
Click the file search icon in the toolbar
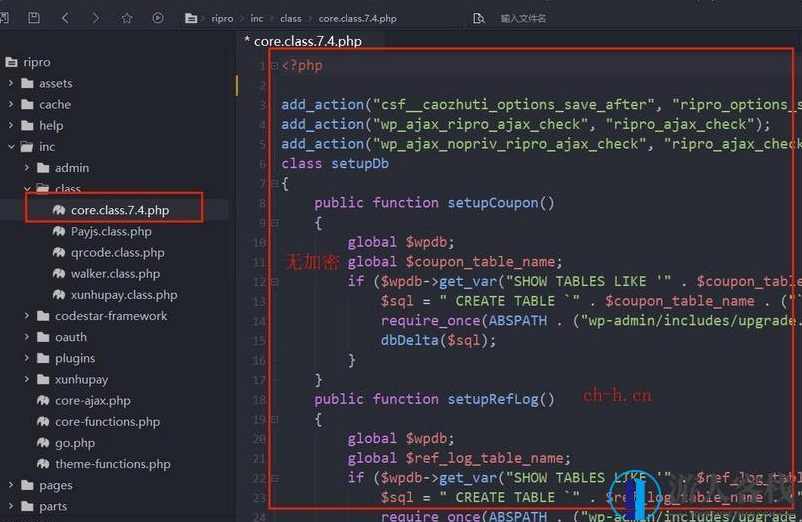pos(478,18)
